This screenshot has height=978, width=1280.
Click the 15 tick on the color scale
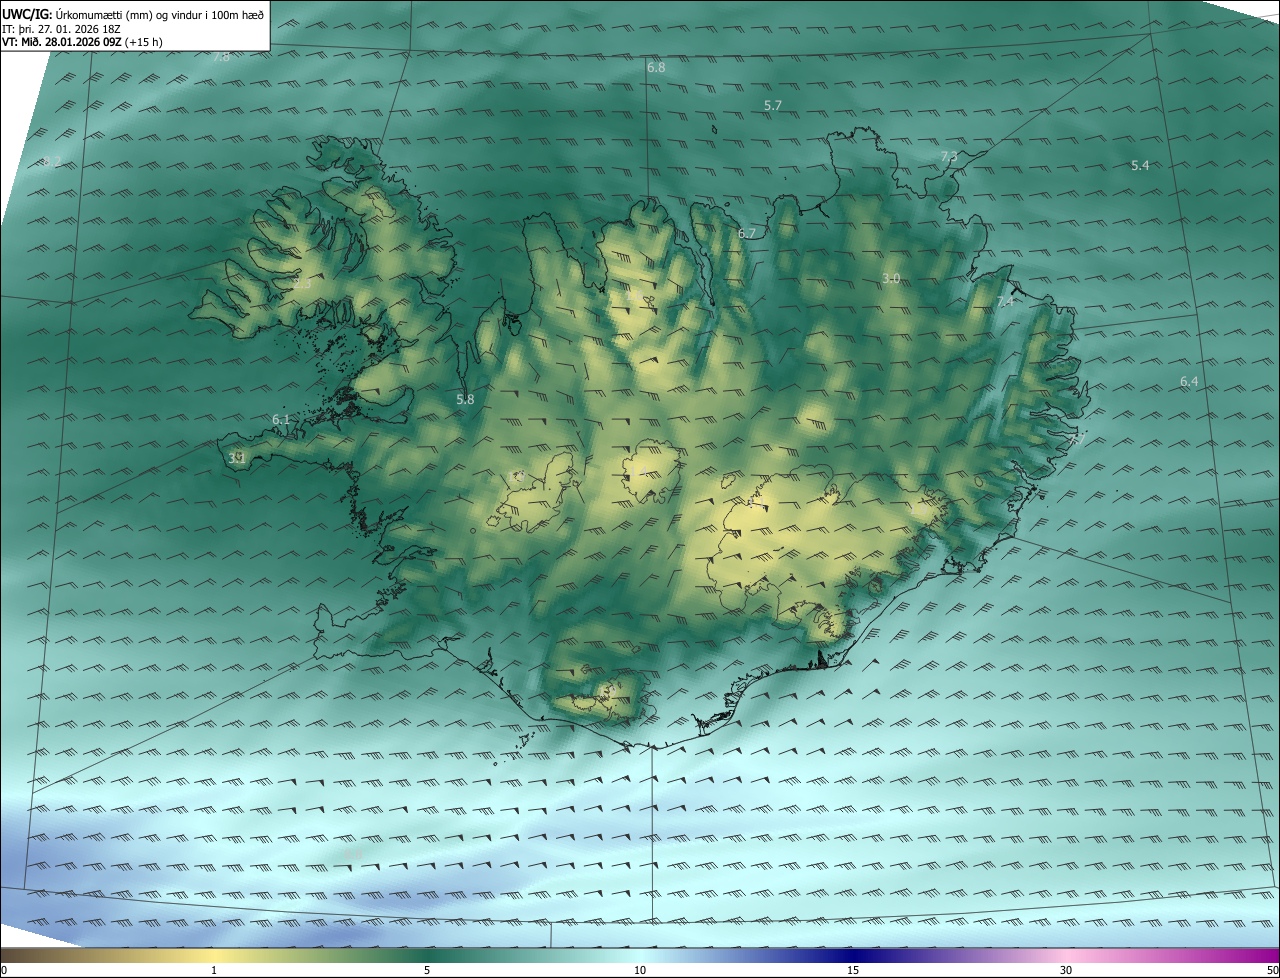(x=853, y=970)
